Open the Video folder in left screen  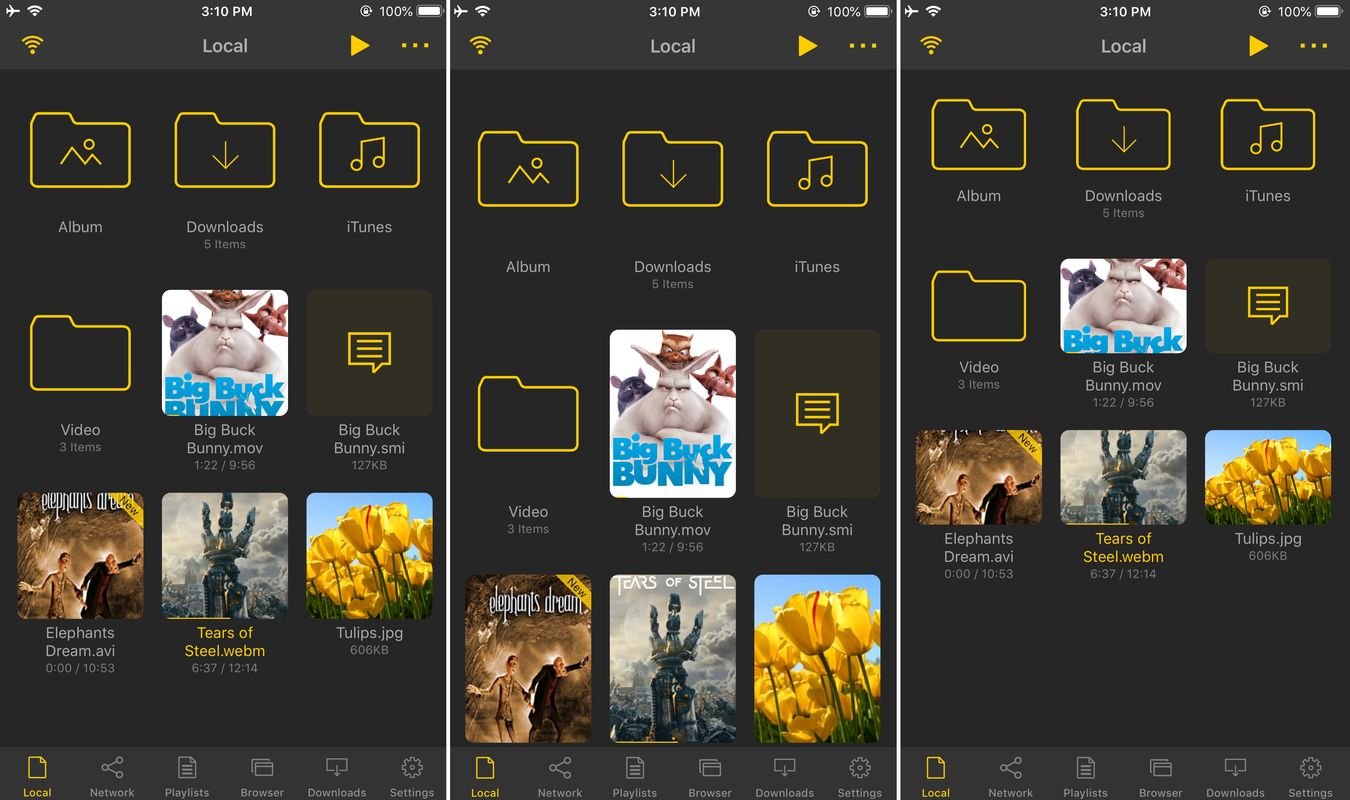[80, 353]
